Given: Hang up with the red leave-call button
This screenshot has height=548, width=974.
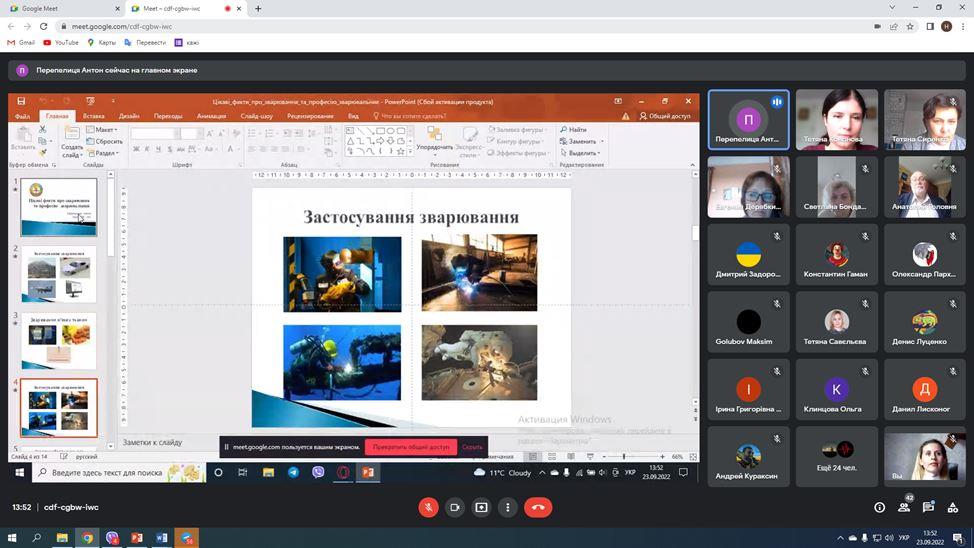Looking at the screenshot, I should point(538,508).
